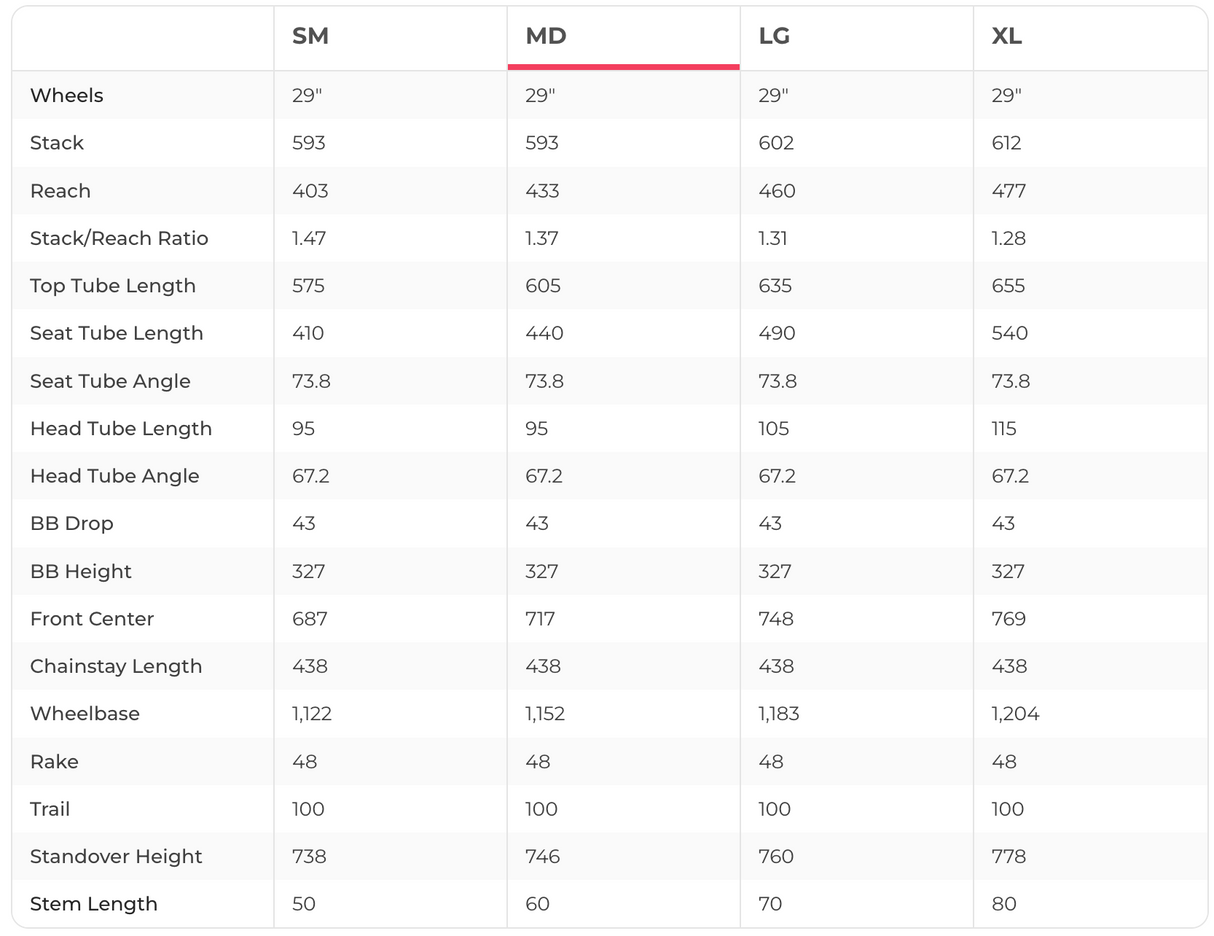Click the LG reach value 460
The height and width of the screenshot is (936, 1214).
(x=776, y=191)
